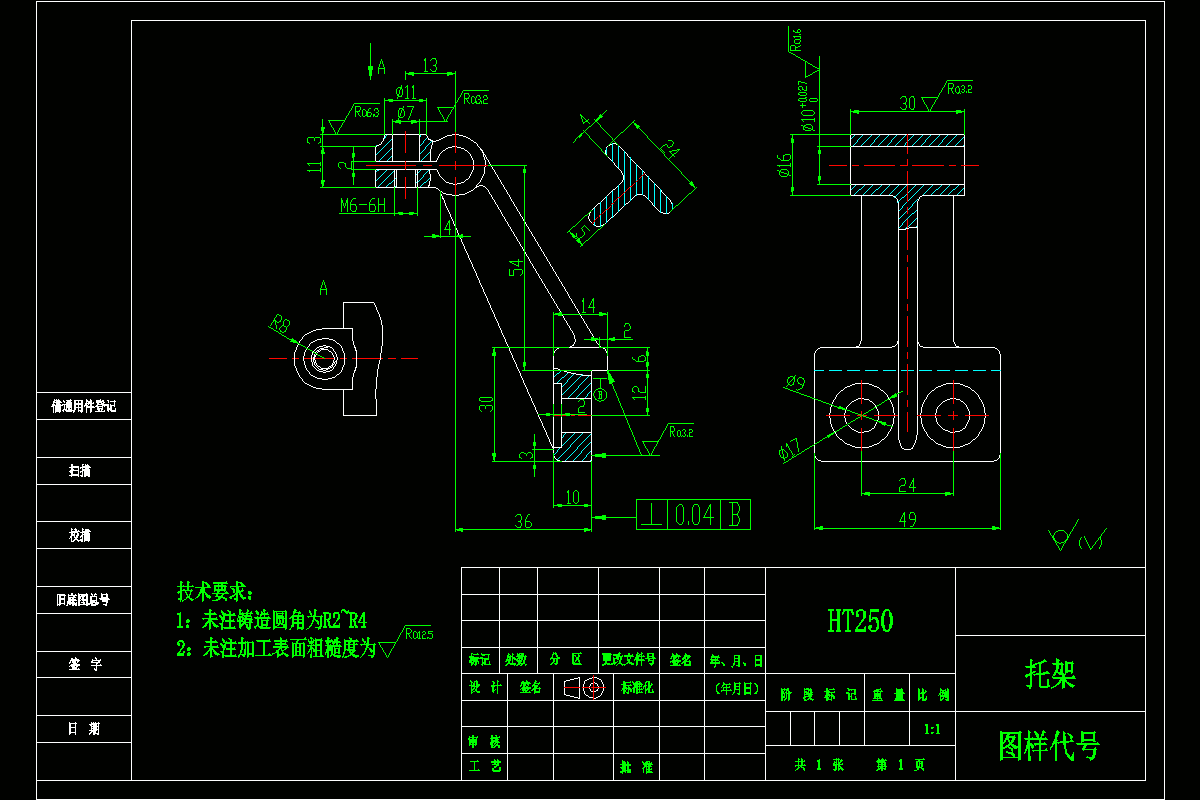The width and height of the screenshot is (1200, 800).
Task: Select the 10 base dimension
Action: coord(572,497)
